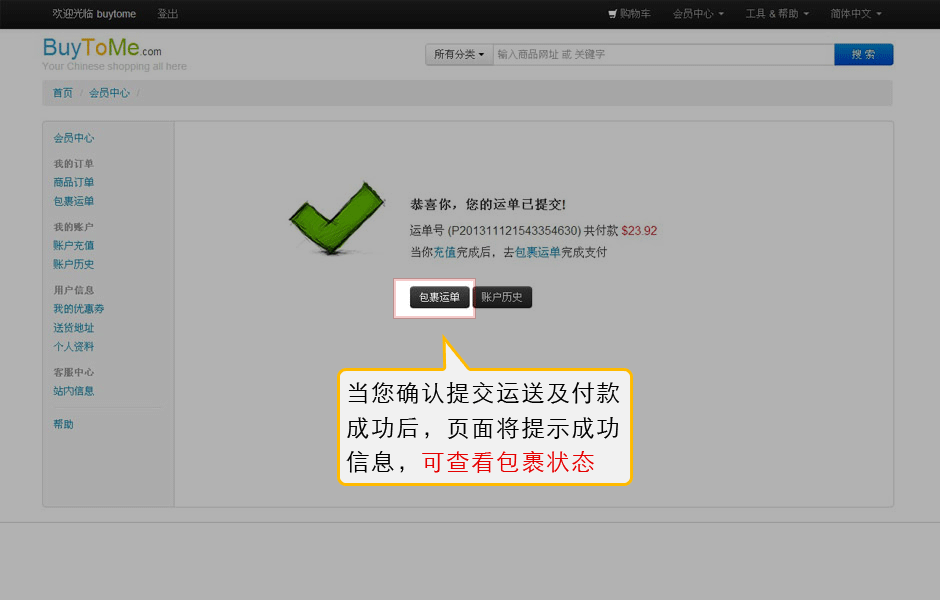Click the green checkmark success icon
This screenshot has height=600, width=940.
(336, 219)
